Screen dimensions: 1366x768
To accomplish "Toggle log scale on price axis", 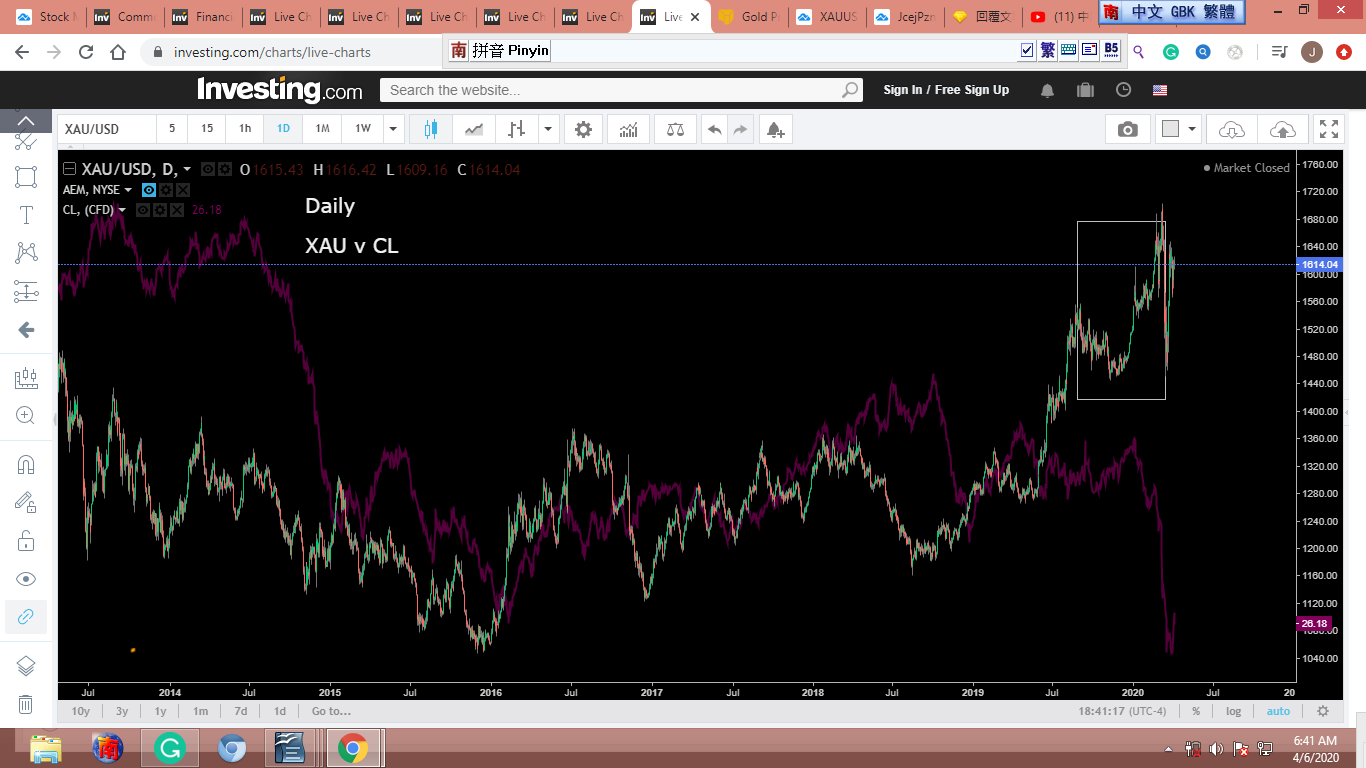I will coord(1233,711).
